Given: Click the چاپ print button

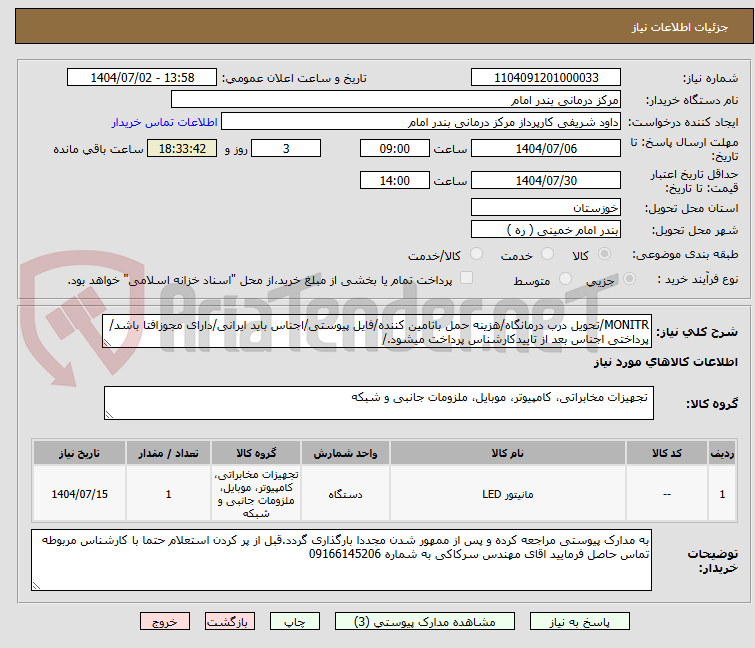Looking at the screenshot, I should point(294,622).
